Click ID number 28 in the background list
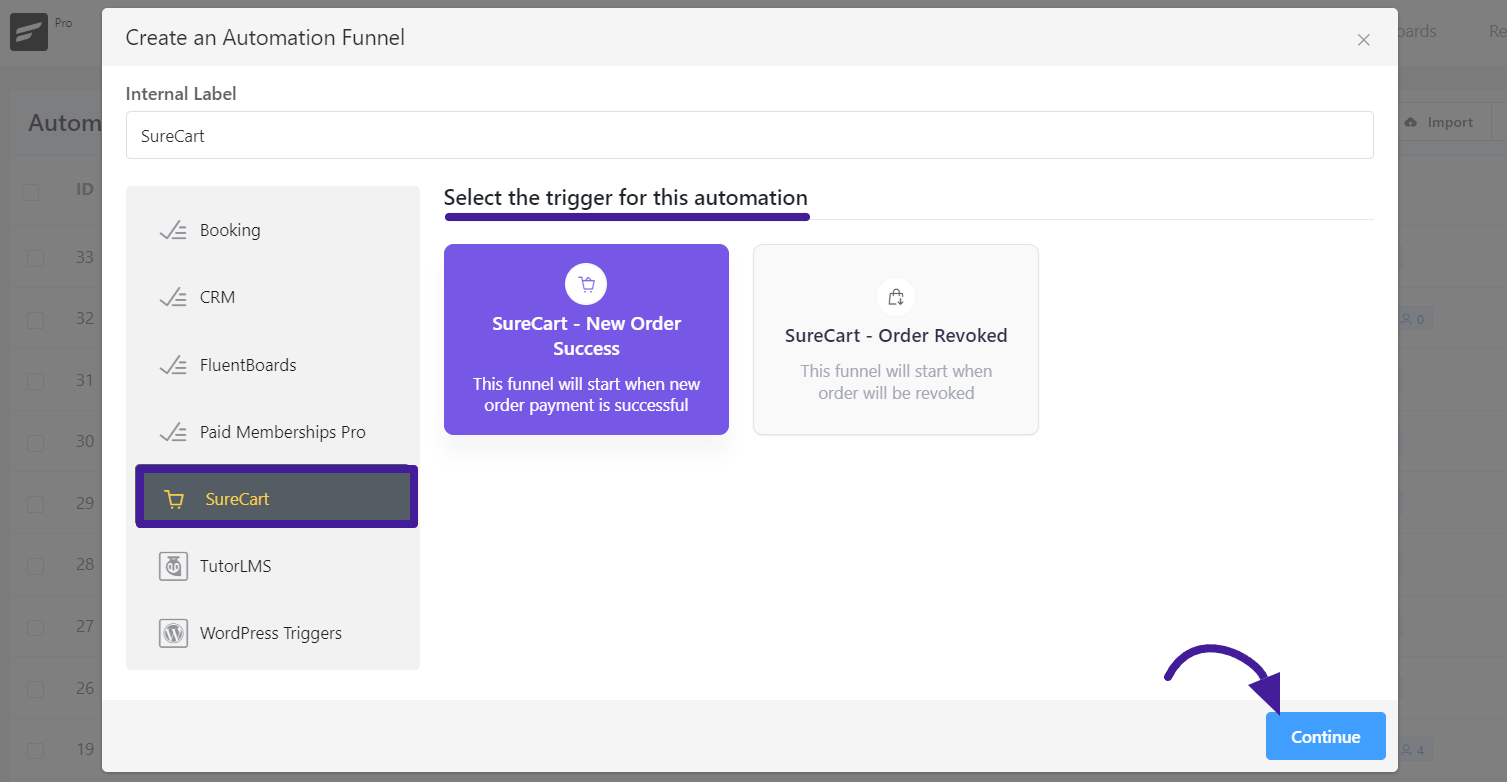Image resolution: width=1507 pixels, height=782 pixels. click(85, 564)
